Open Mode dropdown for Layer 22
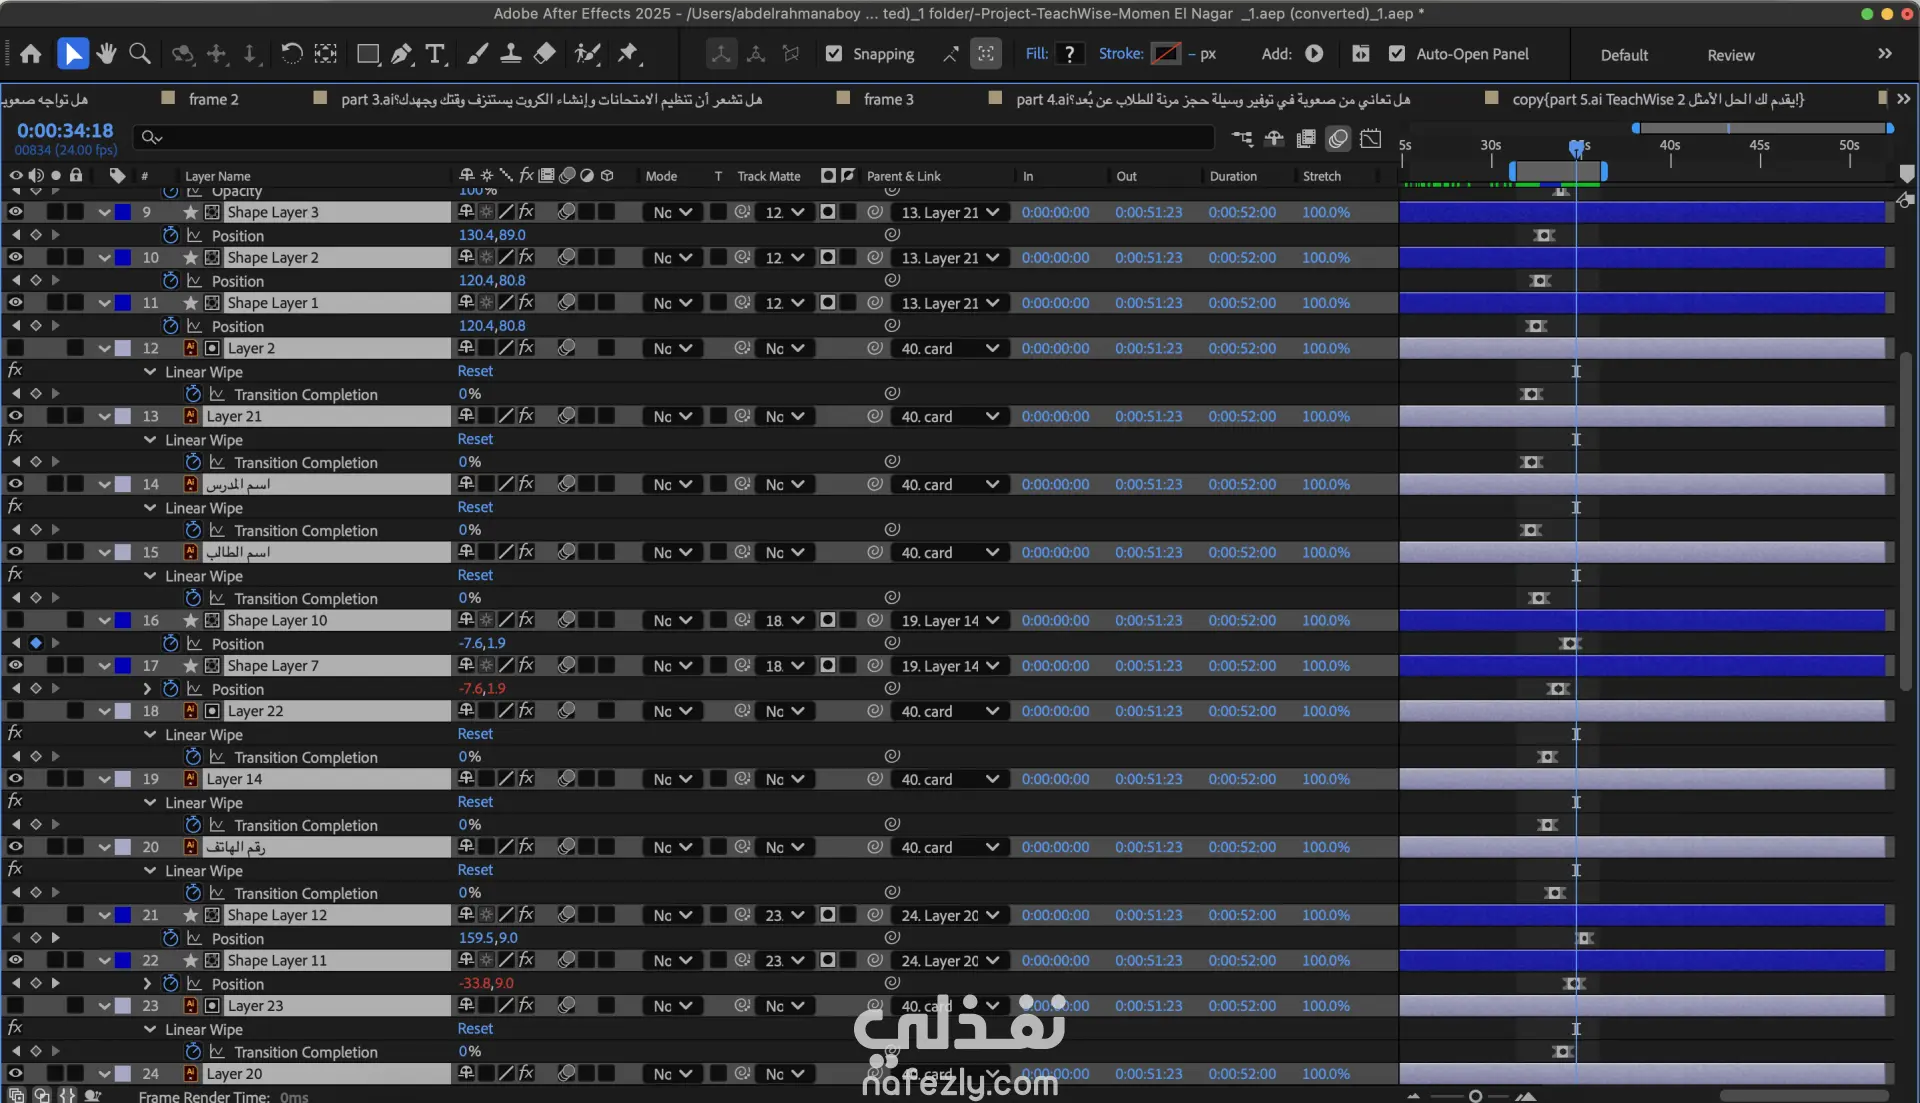The image size is (1920, 1103). (x=672, y=711)
